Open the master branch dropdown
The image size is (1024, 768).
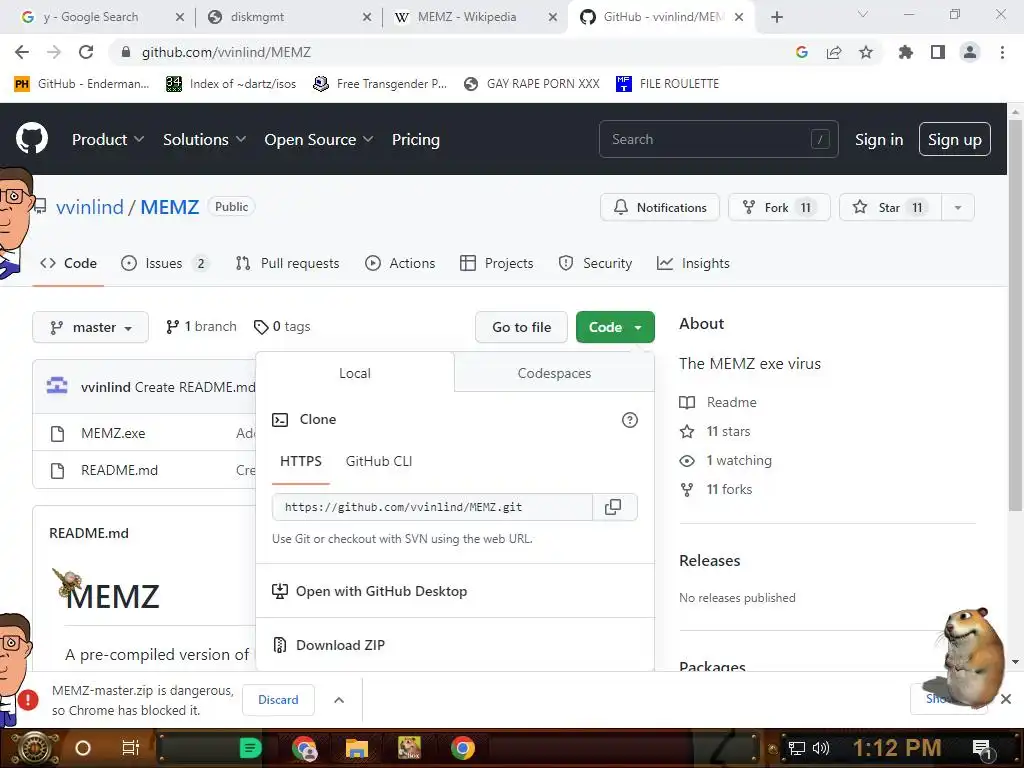pyautogui.click(x=91, y=327)
